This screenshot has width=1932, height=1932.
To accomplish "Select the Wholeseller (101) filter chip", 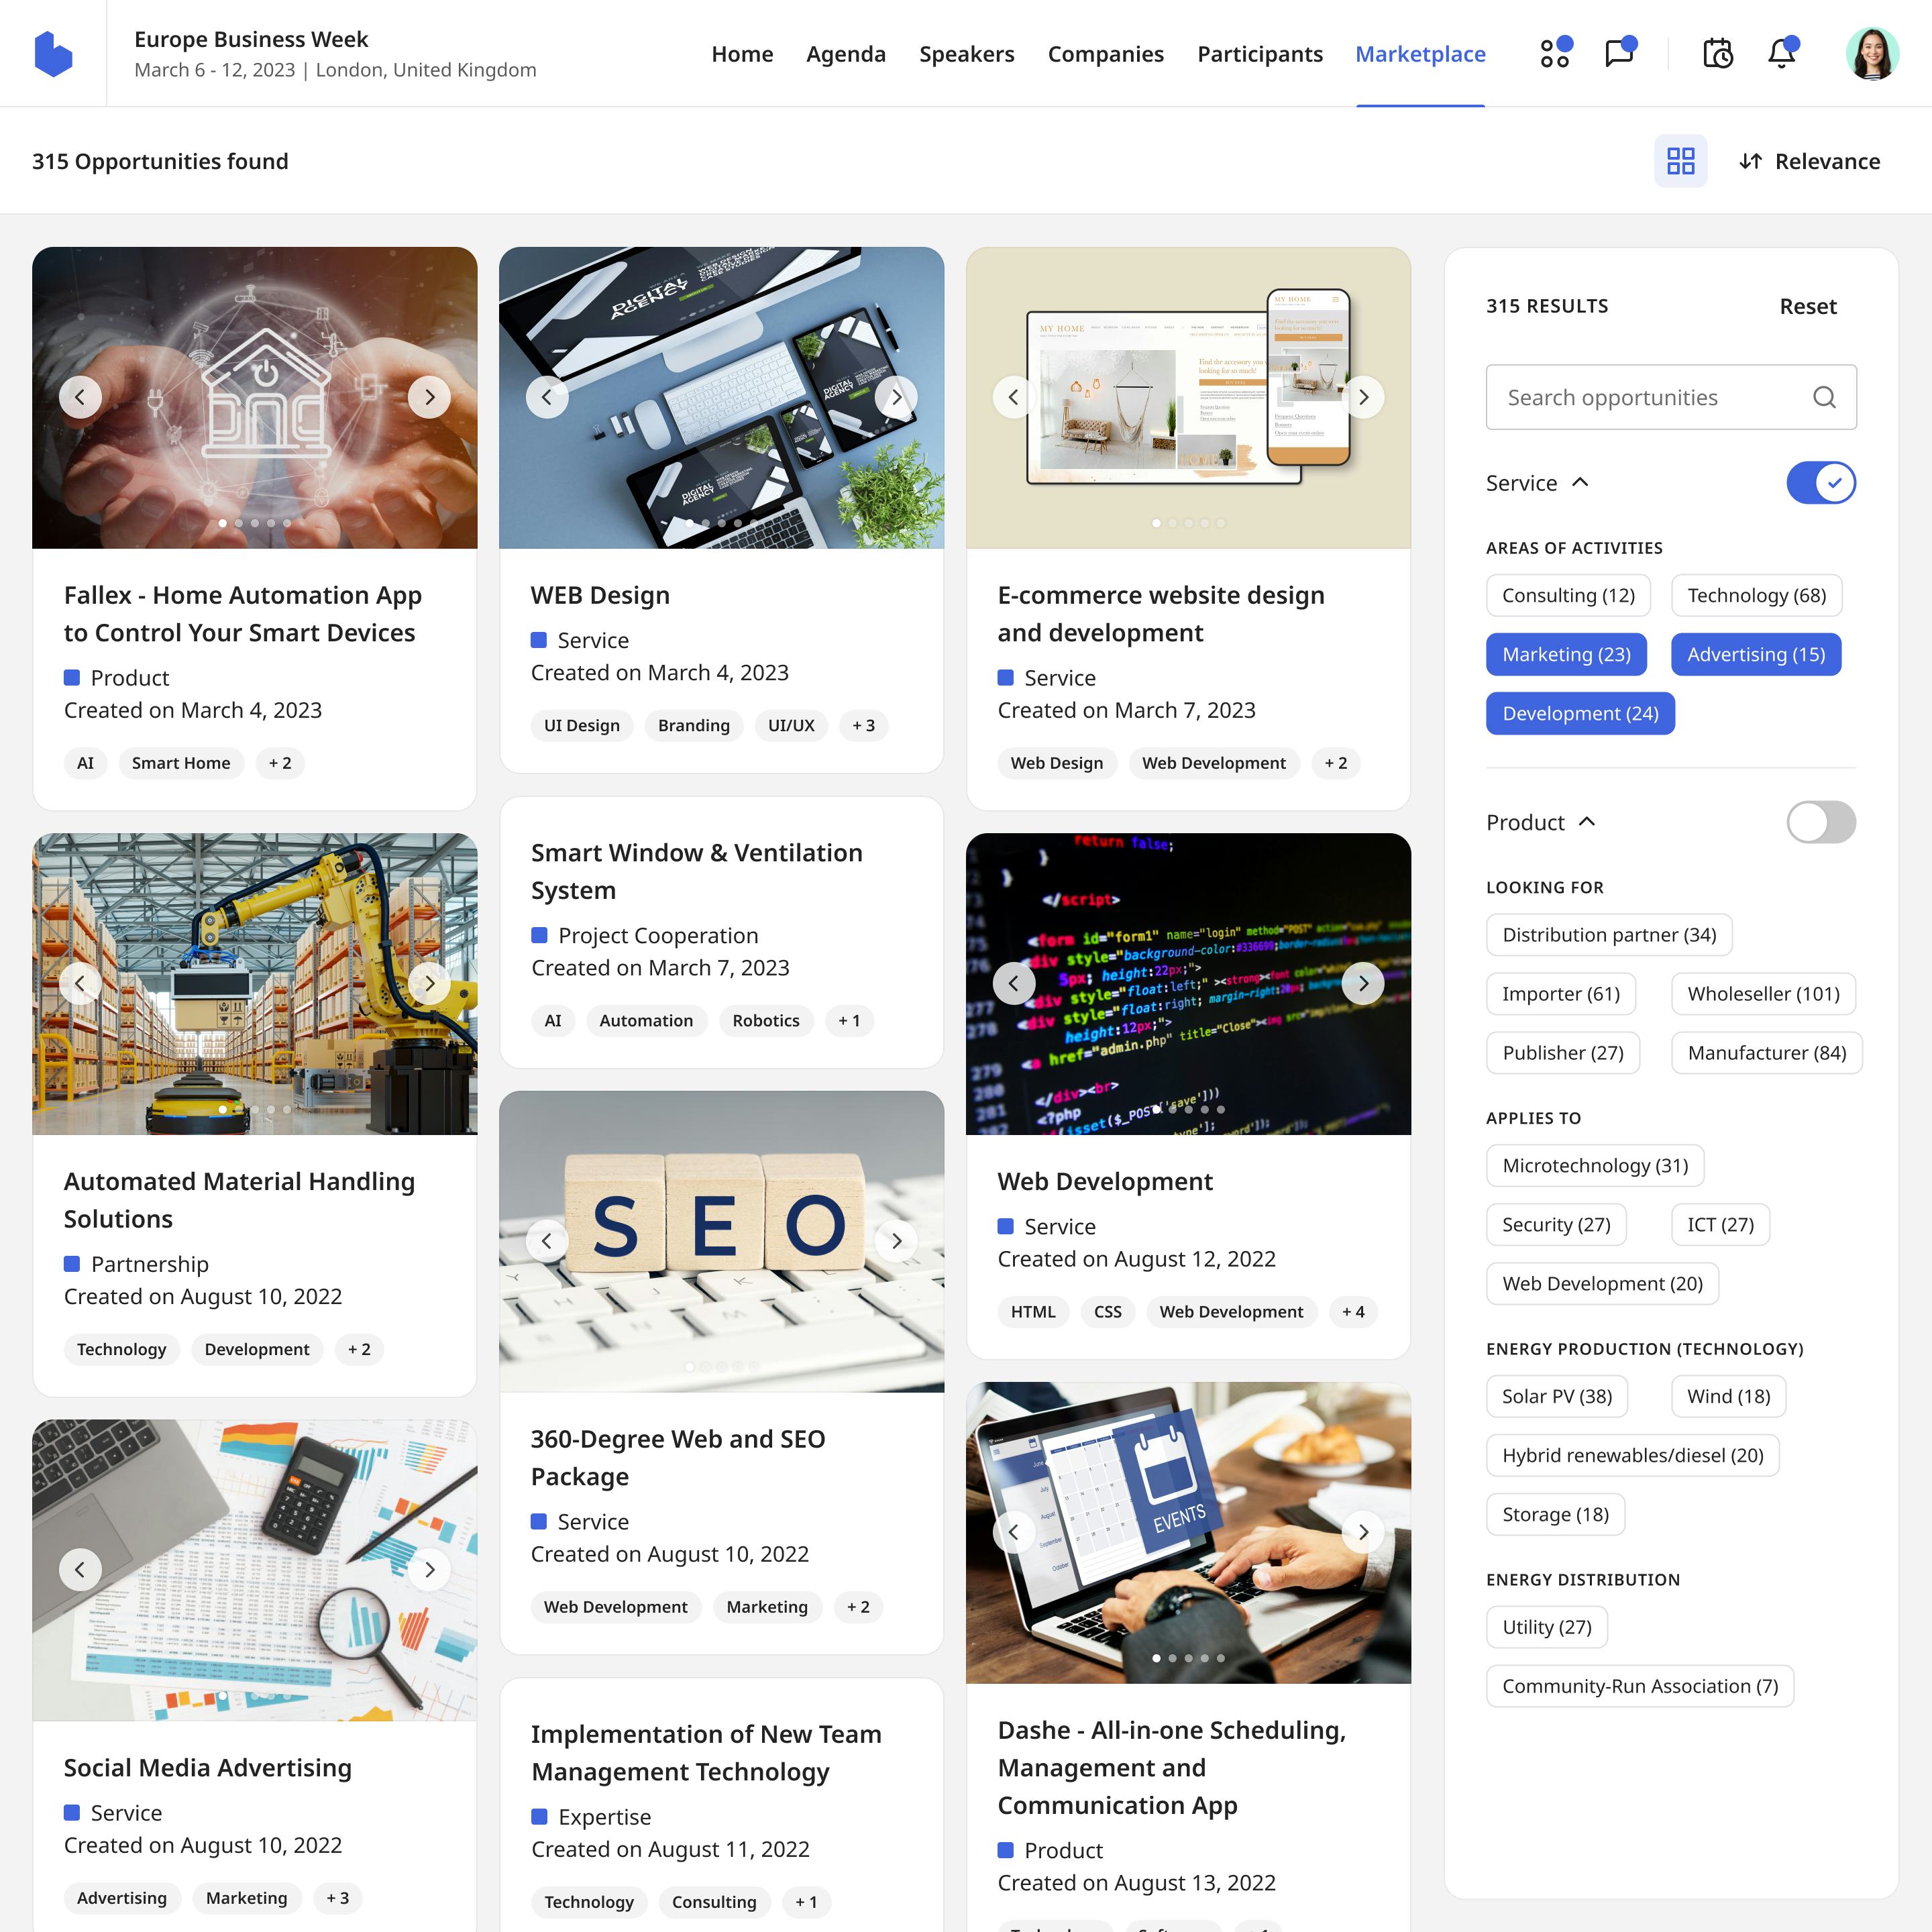I will coord(1763,993).
